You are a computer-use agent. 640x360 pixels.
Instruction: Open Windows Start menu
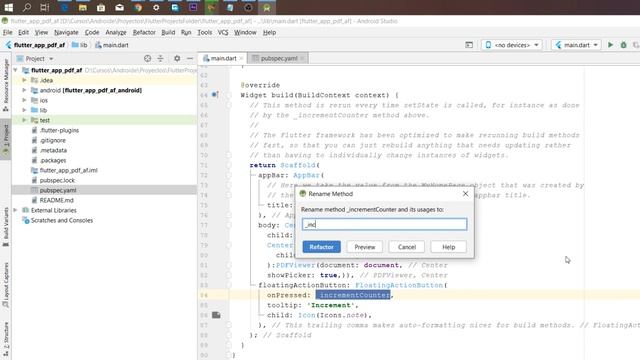(x=8, y=7)
